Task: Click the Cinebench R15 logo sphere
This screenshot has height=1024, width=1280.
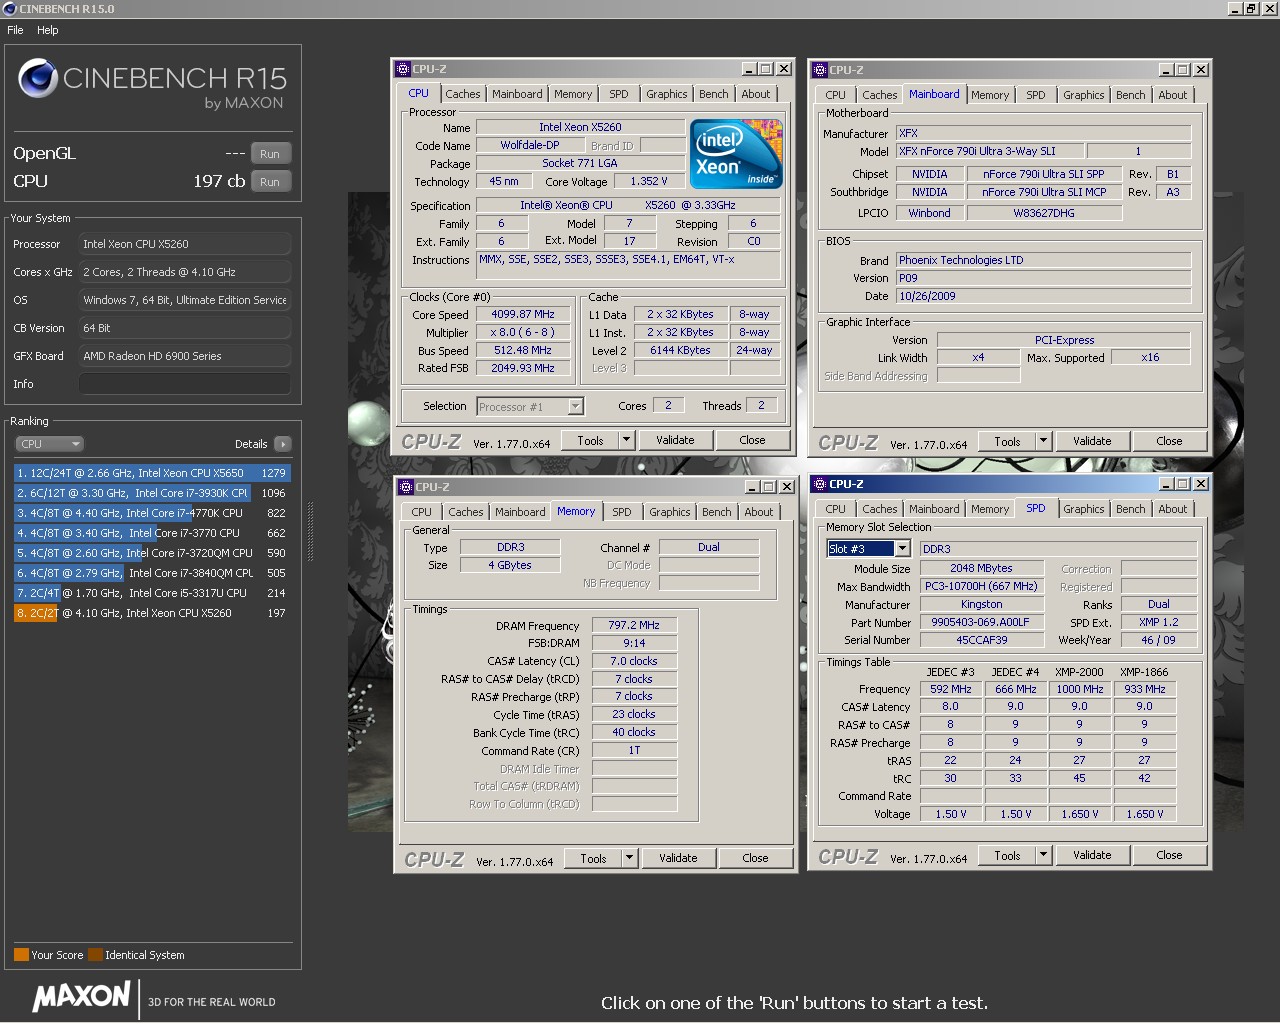Action: [x=38, y=80]
